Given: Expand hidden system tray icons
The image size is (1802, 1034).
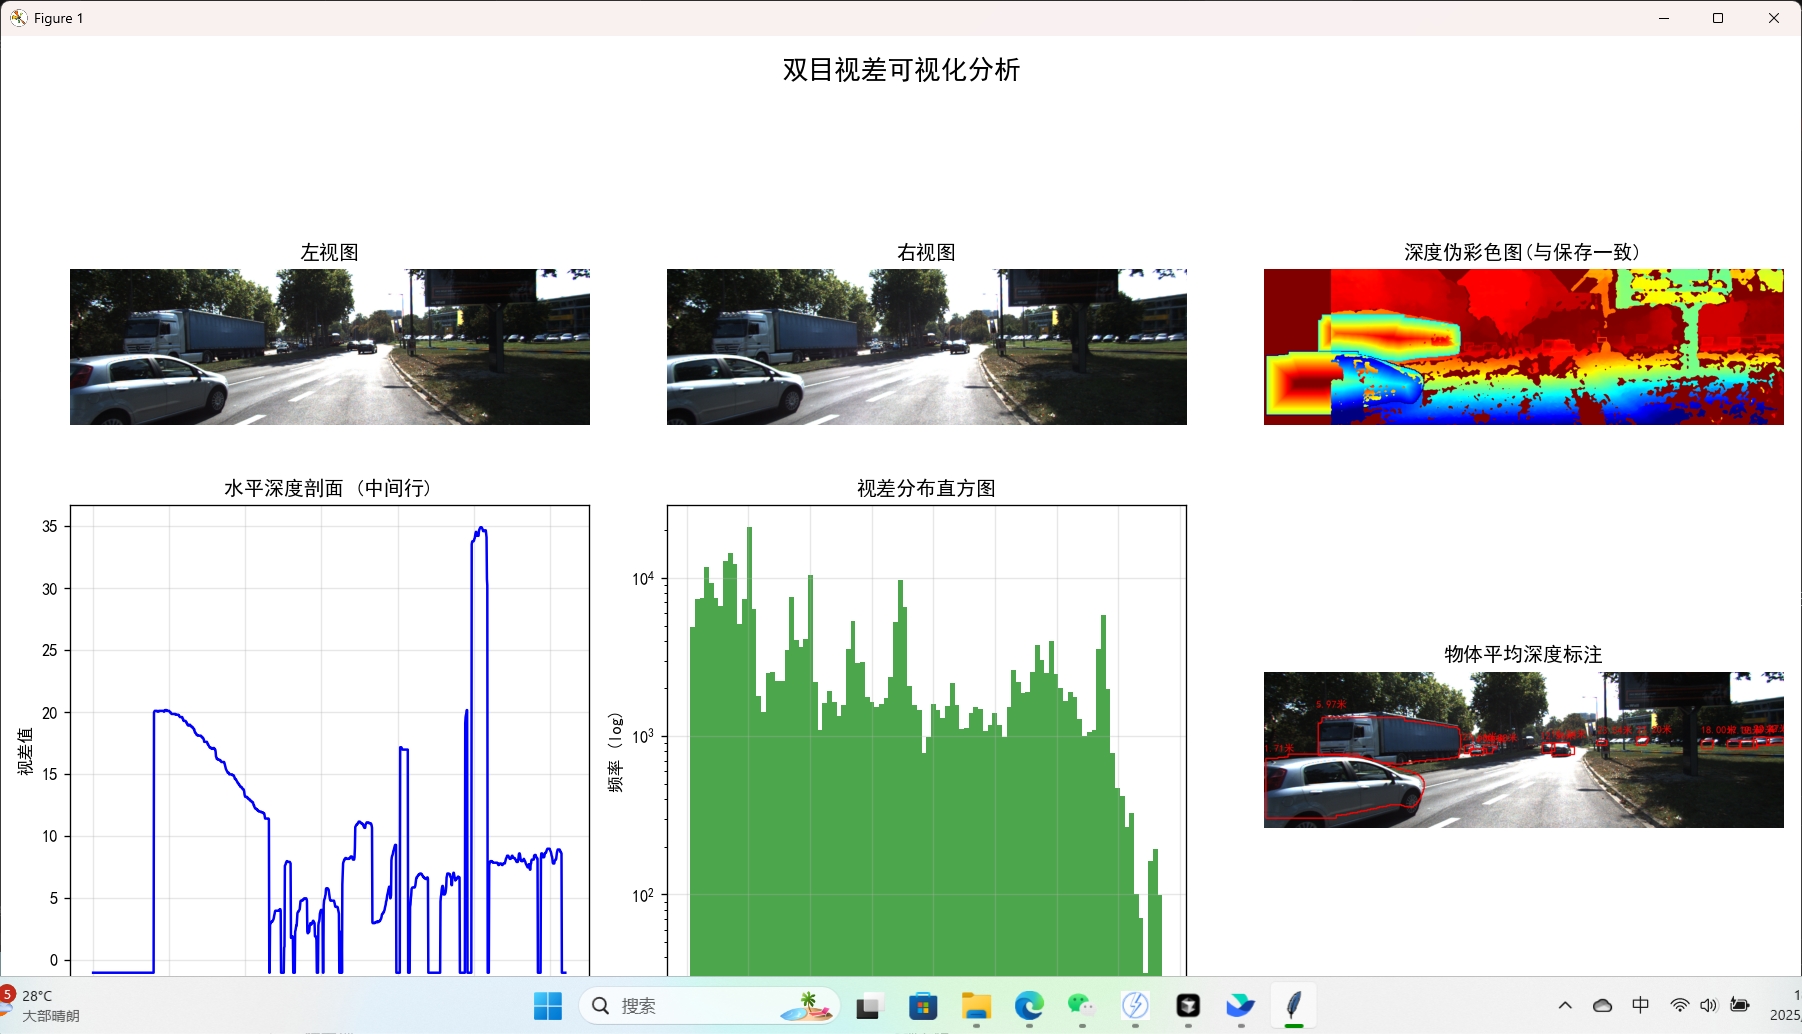Looking at the screenshot, I should (x=1565, y=1006).
